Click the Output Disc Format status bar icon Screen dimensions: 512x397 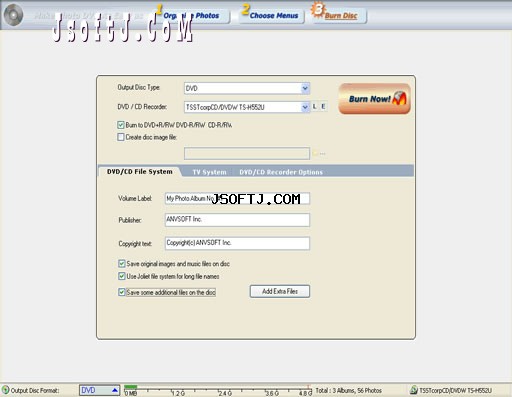(x=5, y=390)
